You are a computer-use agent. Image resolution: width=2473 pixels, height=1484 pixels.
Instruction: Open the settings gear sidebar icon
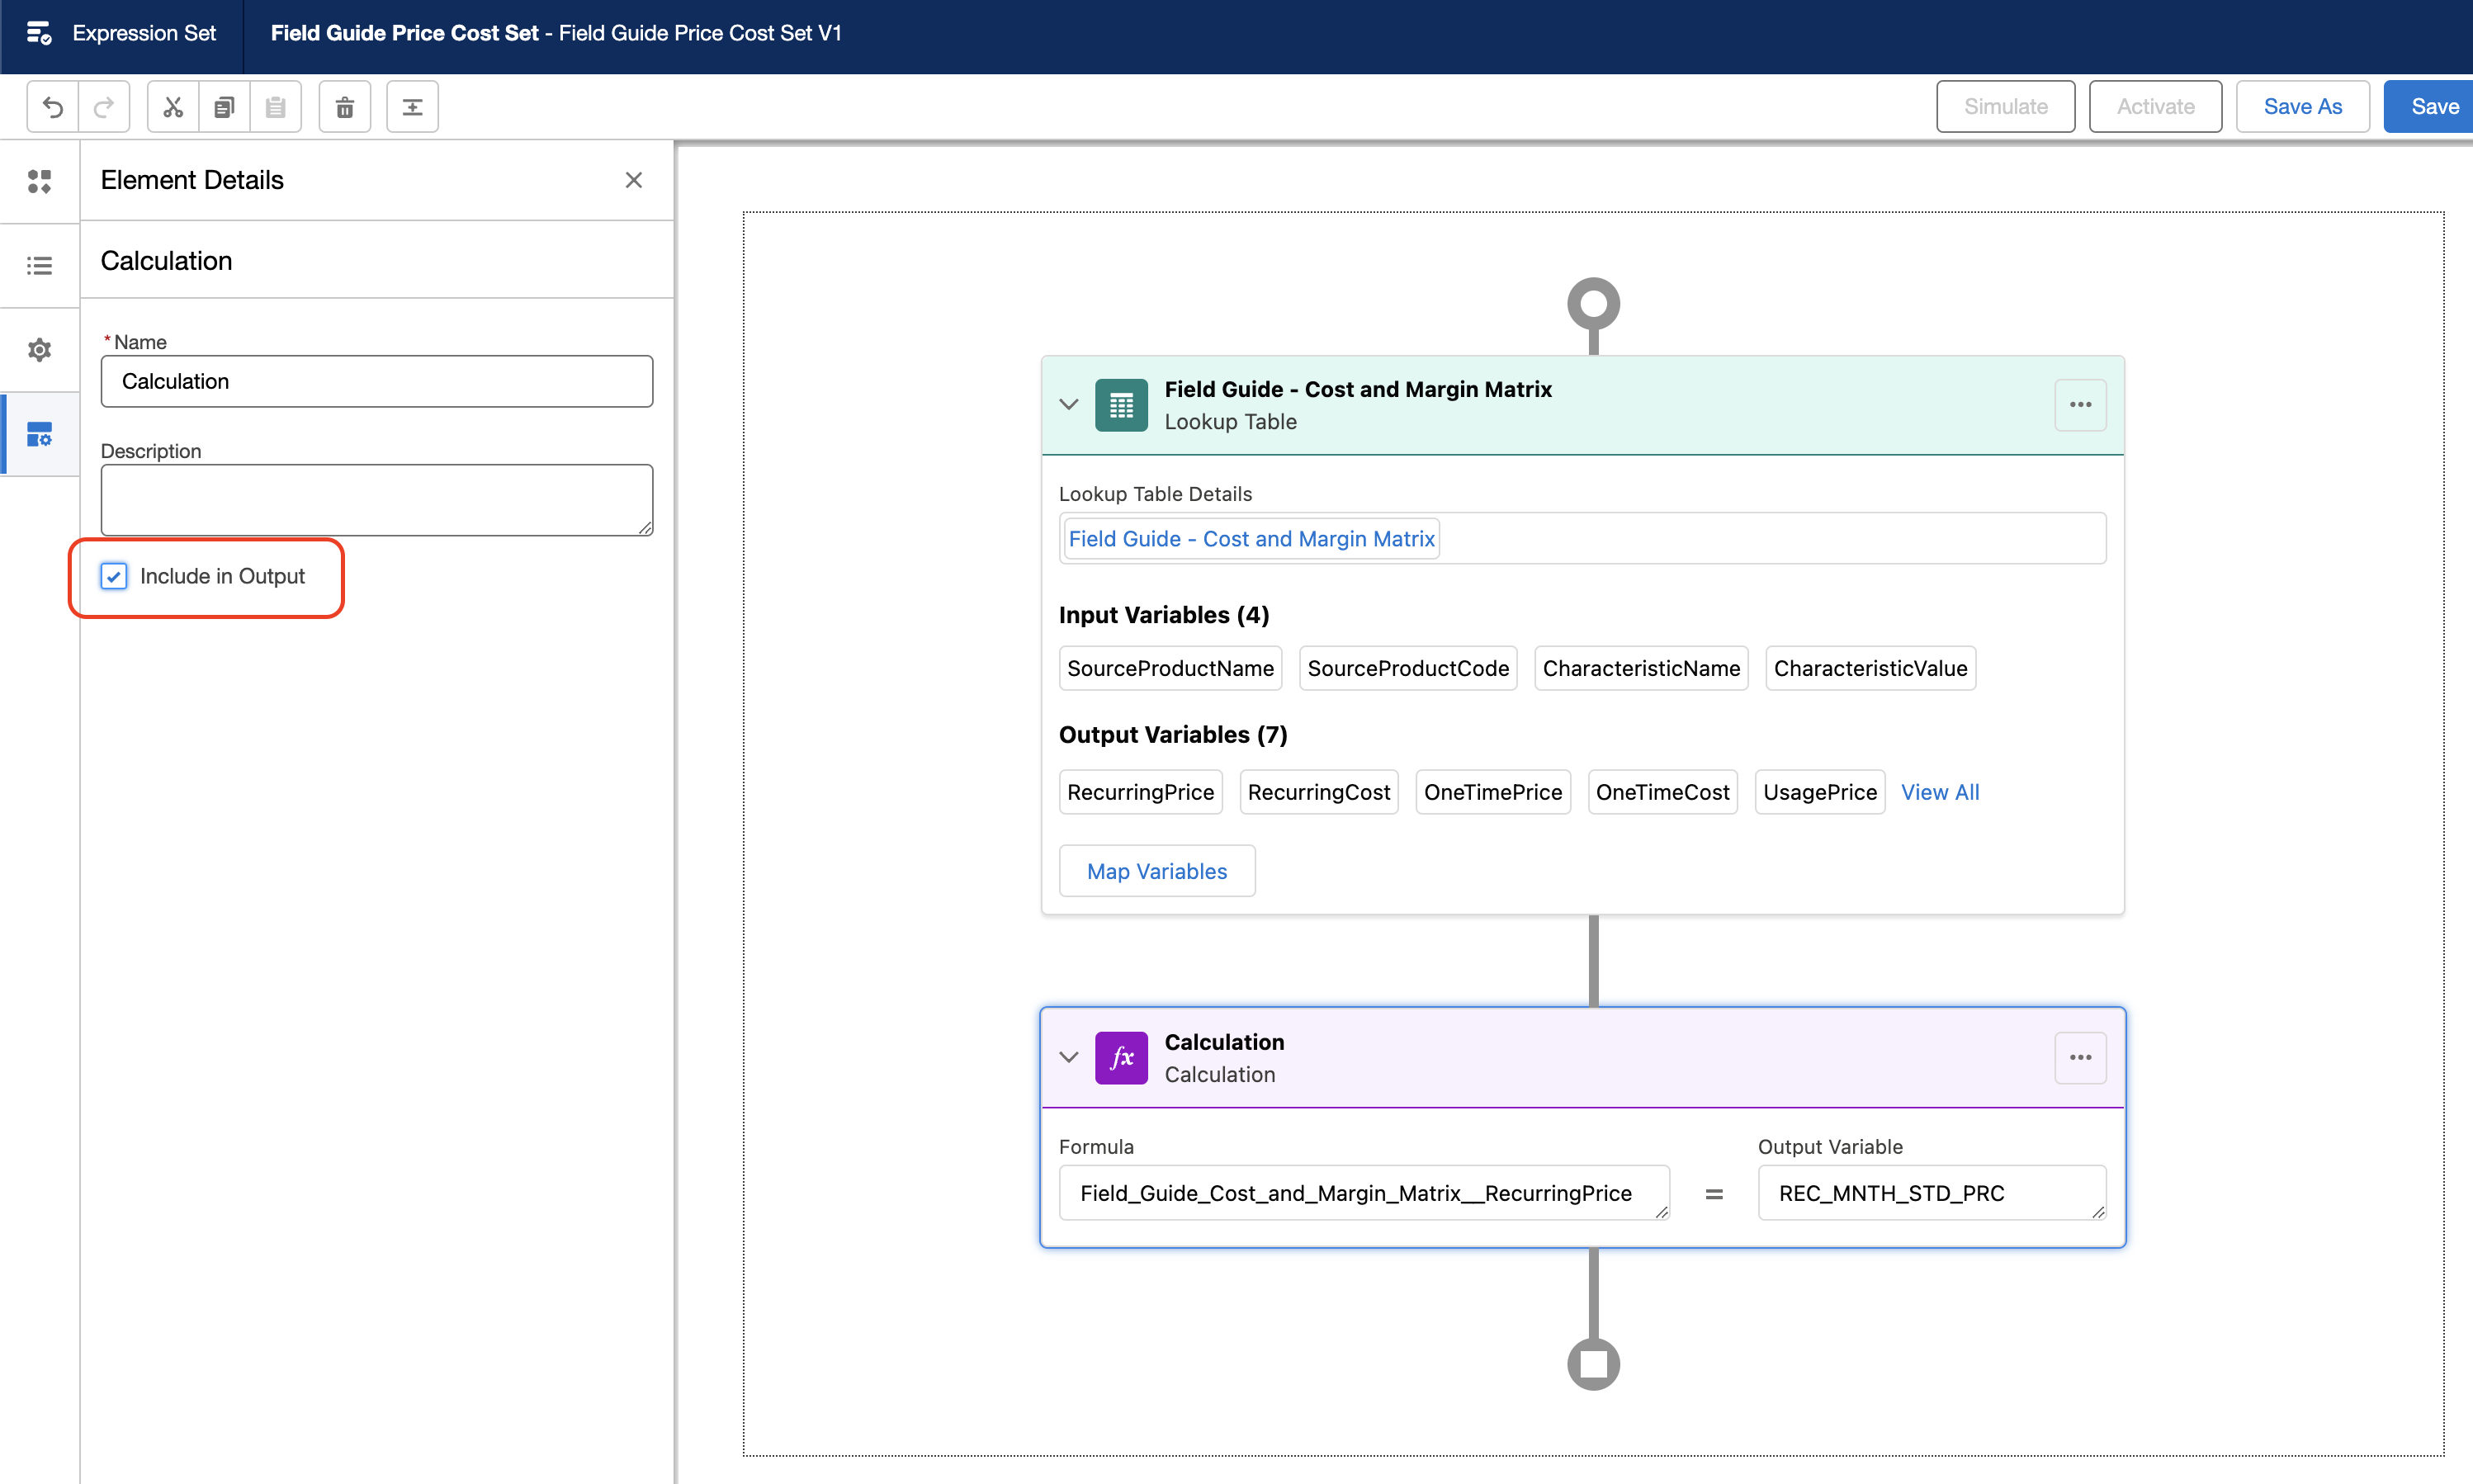coord(39,349)
